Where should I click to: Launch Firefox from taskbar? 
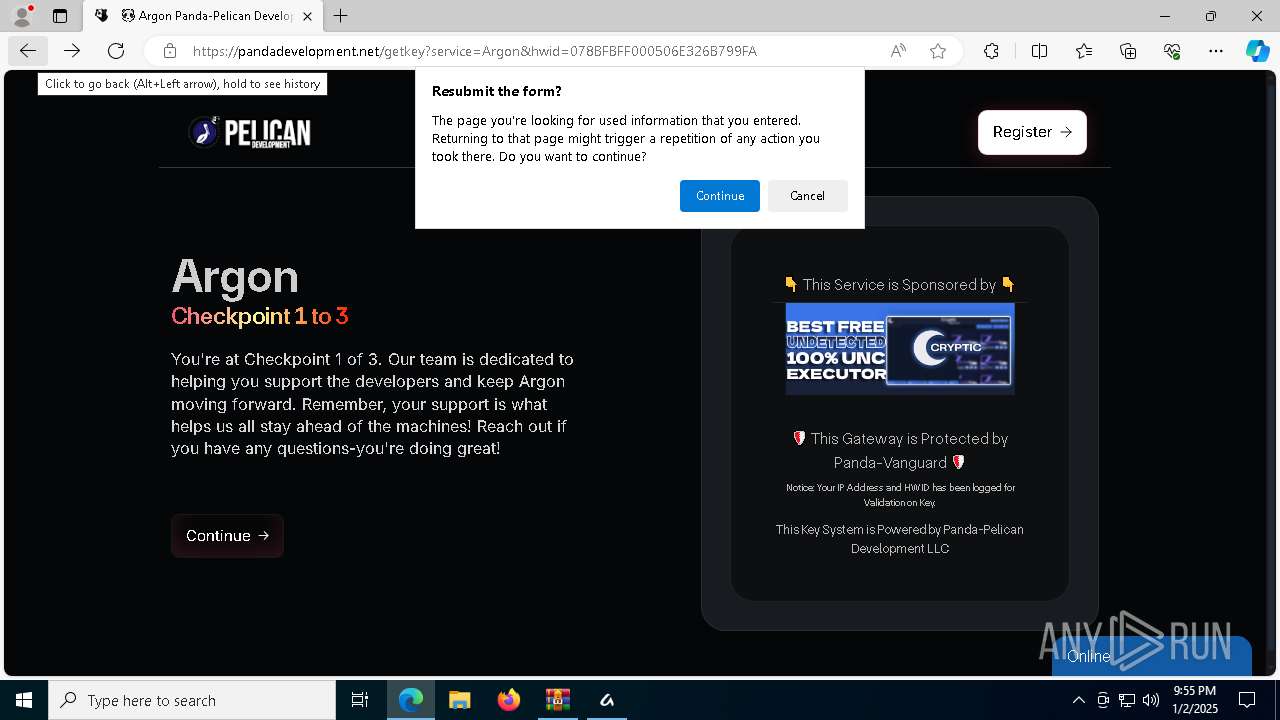click(509, 700)
